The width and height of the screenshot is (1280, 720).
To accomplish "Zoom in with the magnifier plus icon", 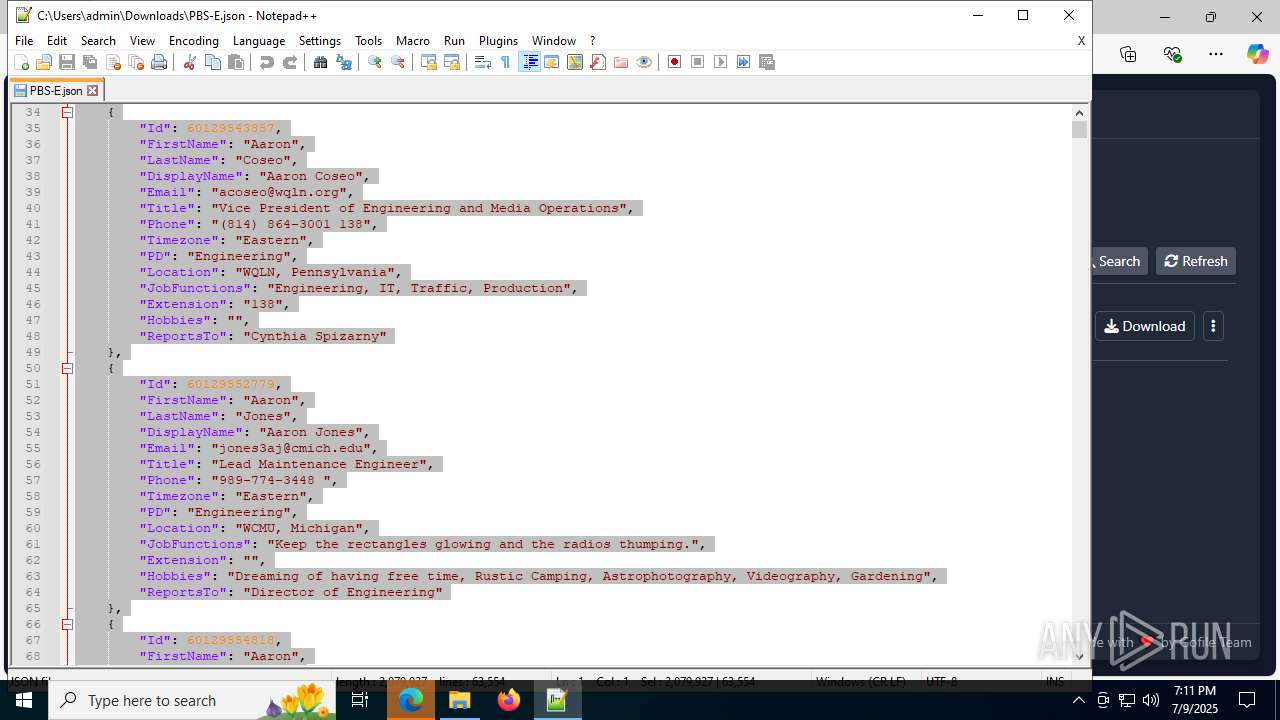I will 374,62.
